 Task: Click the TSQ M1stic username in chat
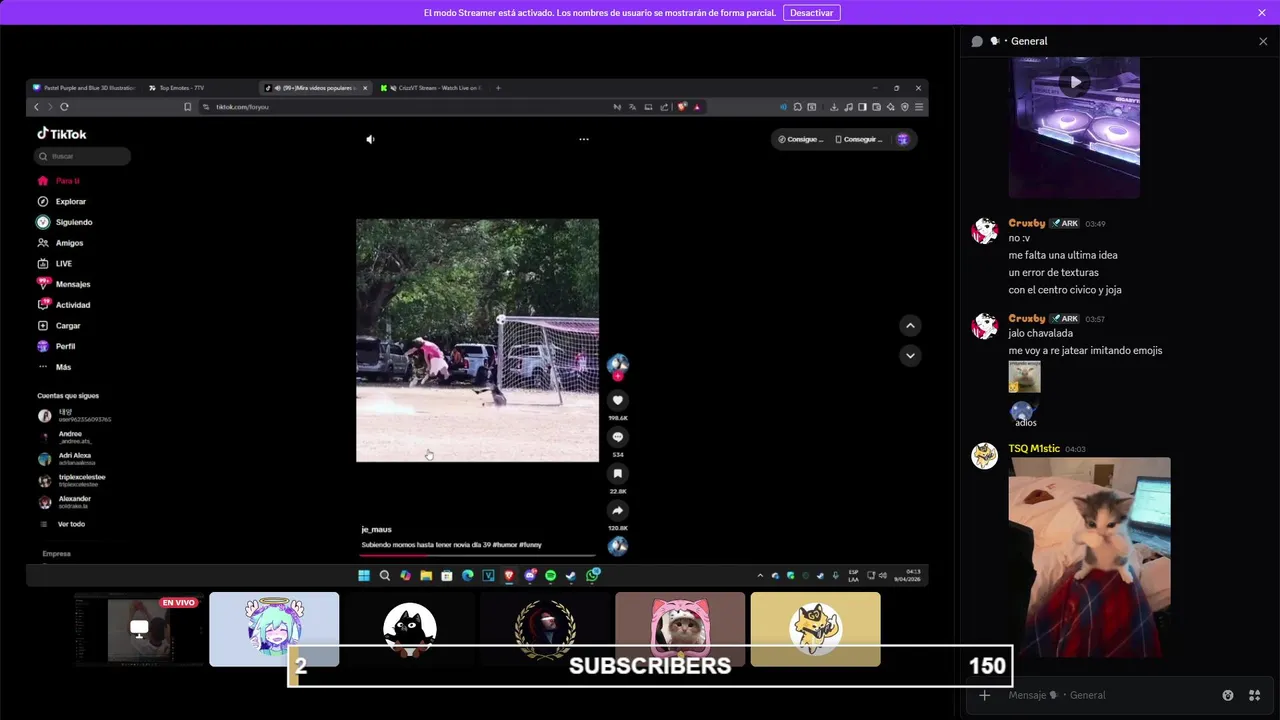1034,449
